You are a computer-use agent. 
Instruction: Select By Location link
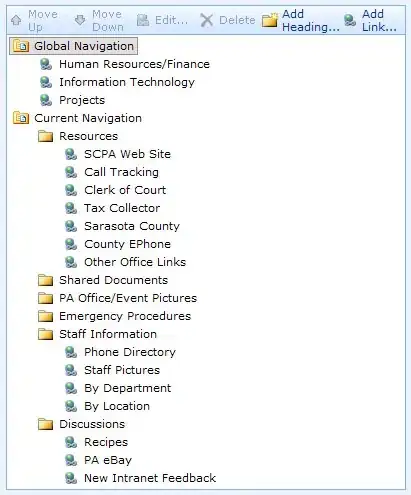pyautogui.click(x=117, y=406)
